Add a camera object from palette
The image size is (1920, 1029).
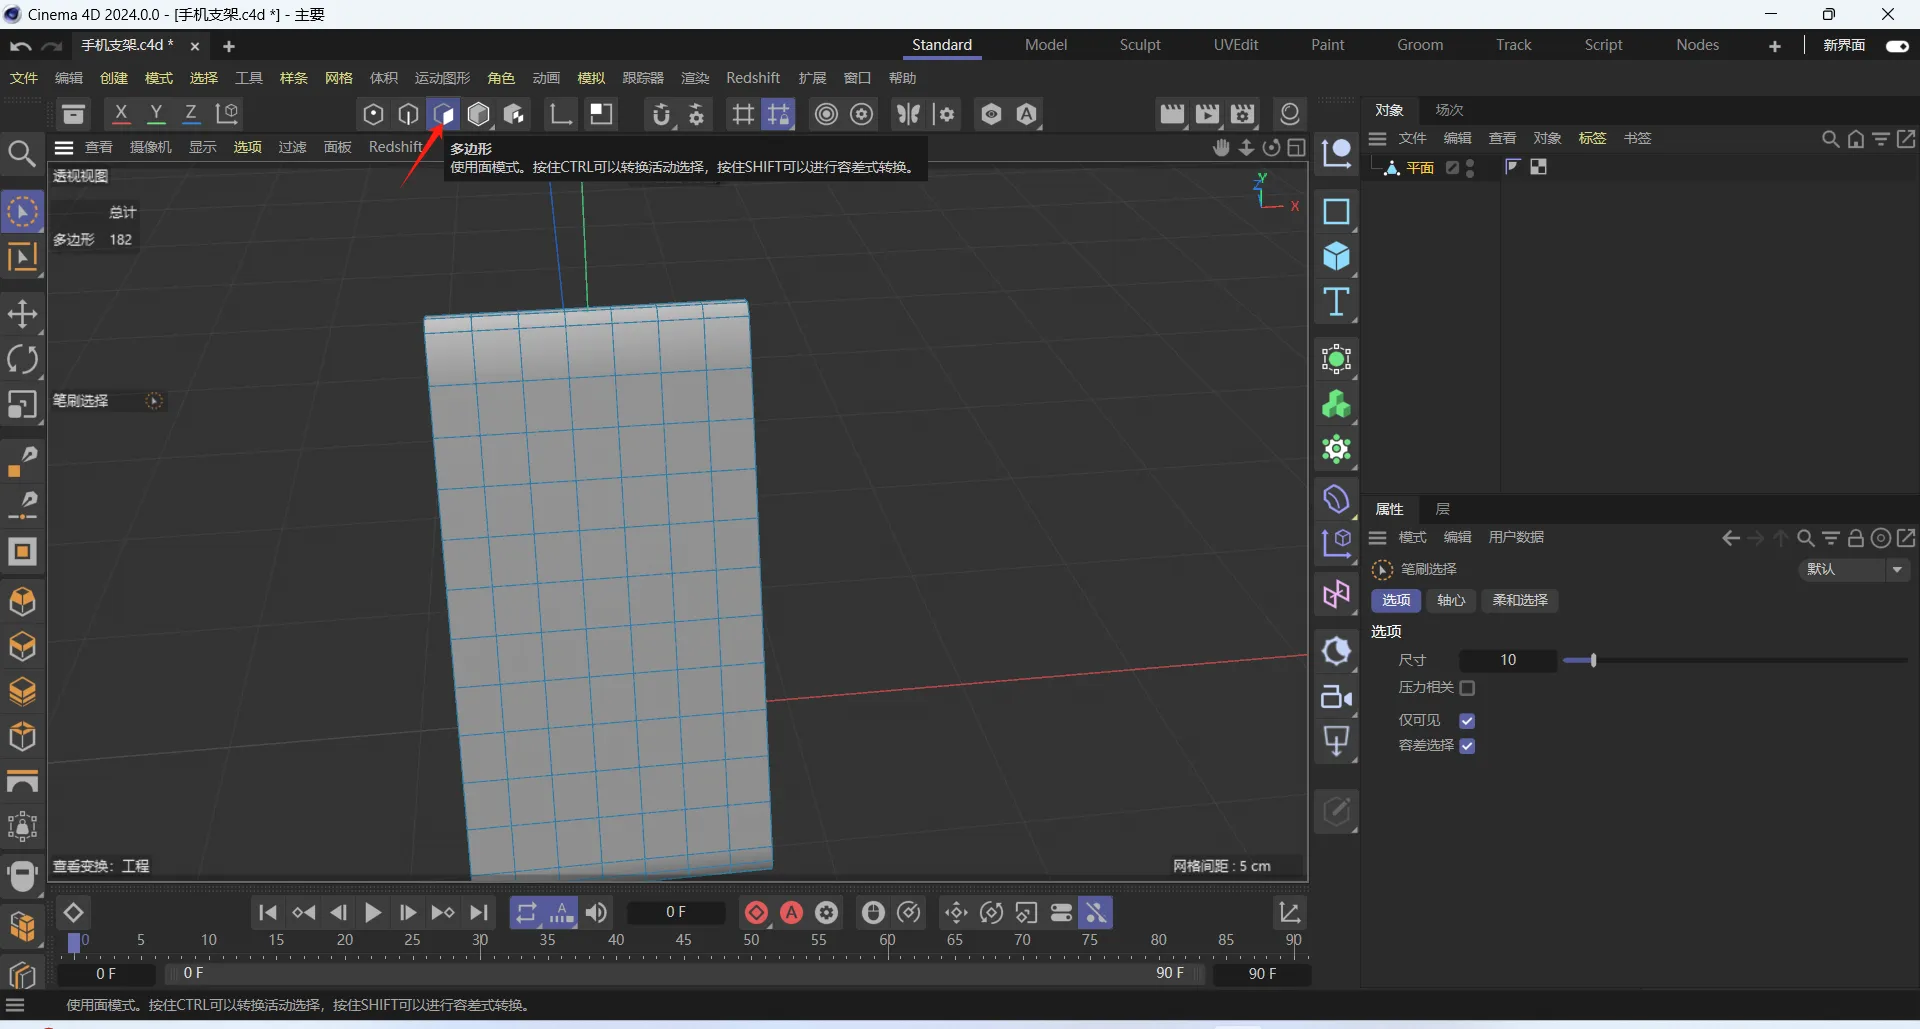point(1336,697)
